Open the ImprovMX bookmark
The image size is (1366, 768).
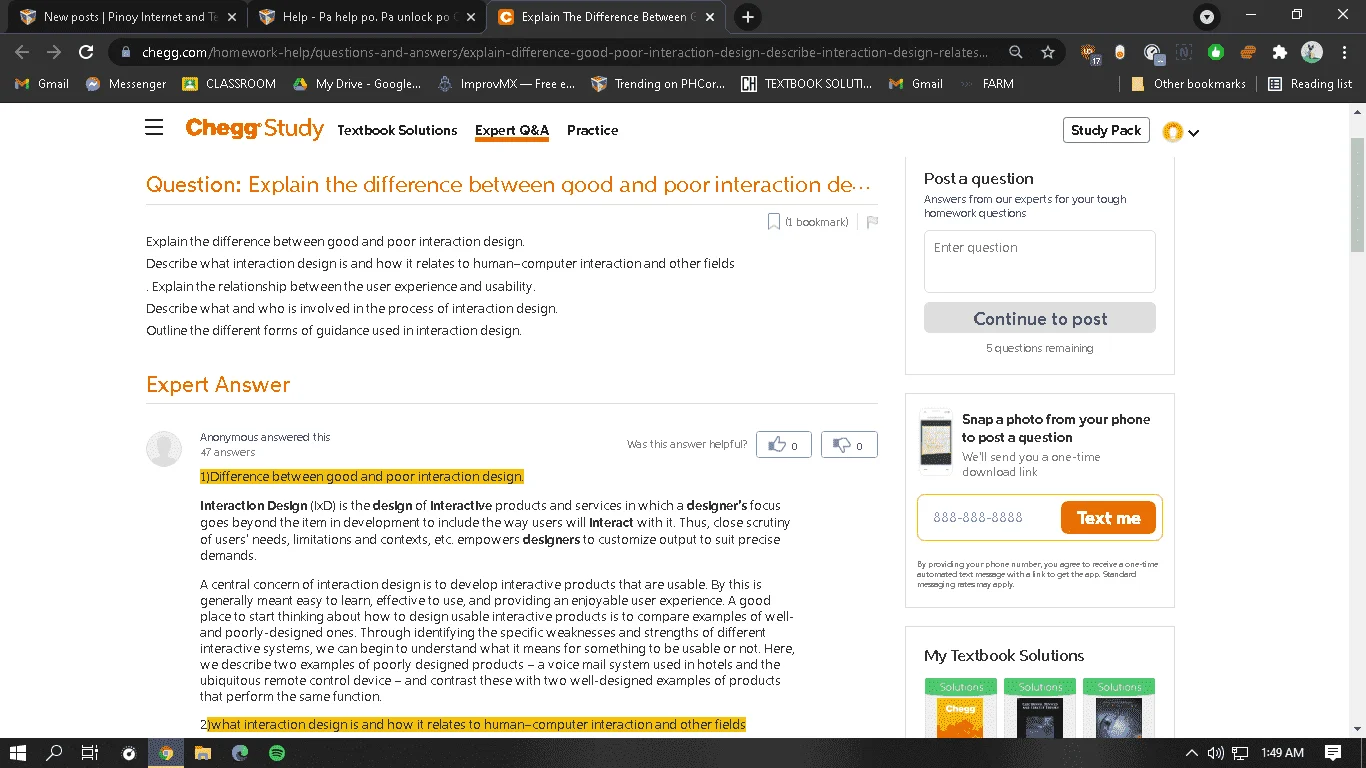click(x=507, y=84)
